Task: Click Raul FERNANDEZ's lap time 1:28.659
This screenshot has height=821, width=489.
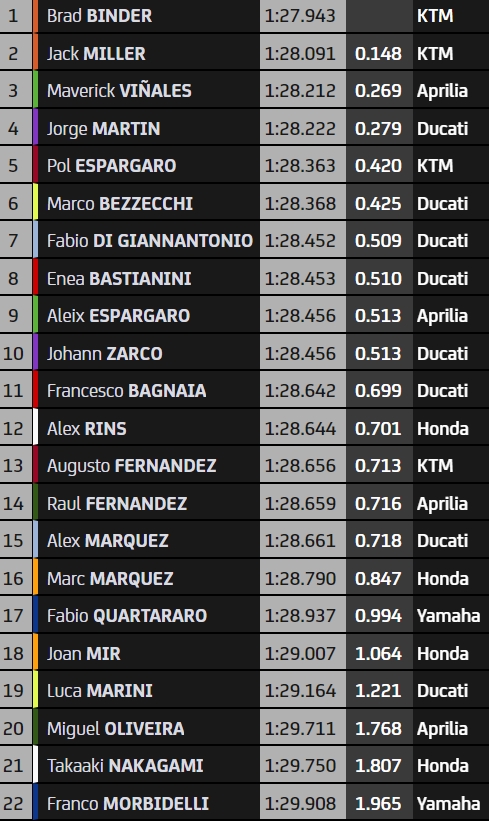Action: pos(300,503)
